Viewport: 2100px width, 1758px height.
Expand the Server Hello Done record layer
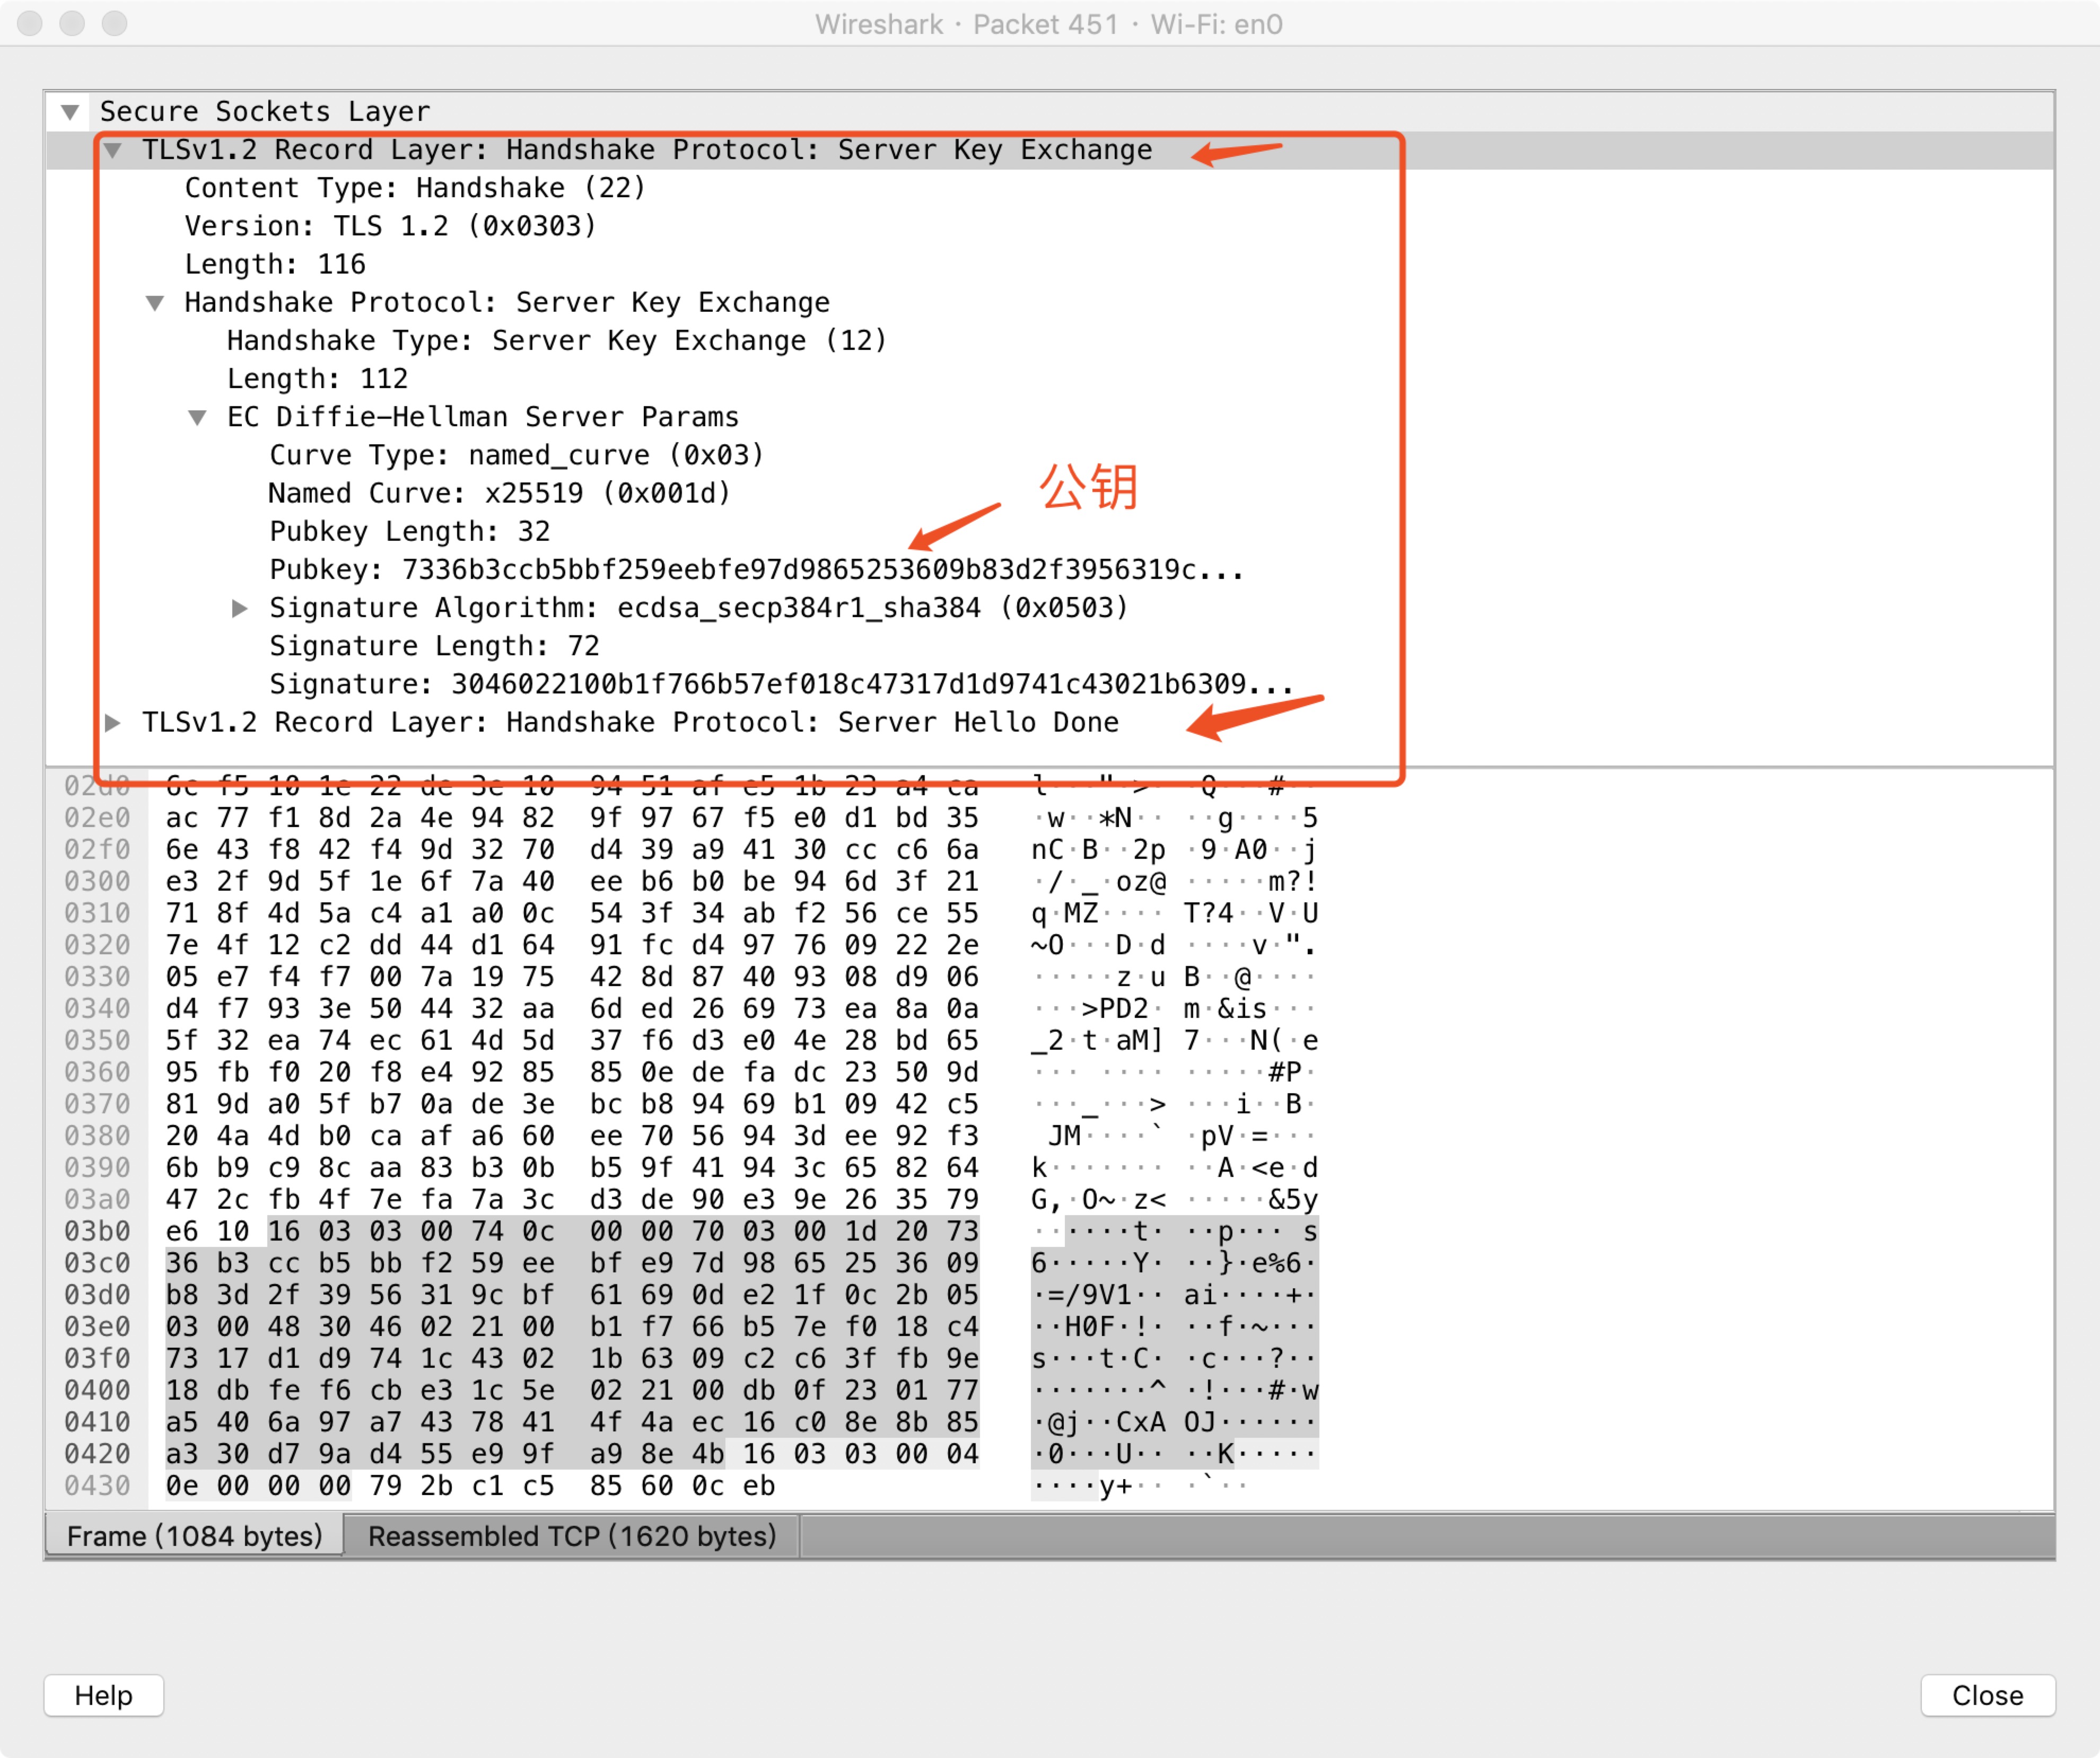(x=113, y=722)
